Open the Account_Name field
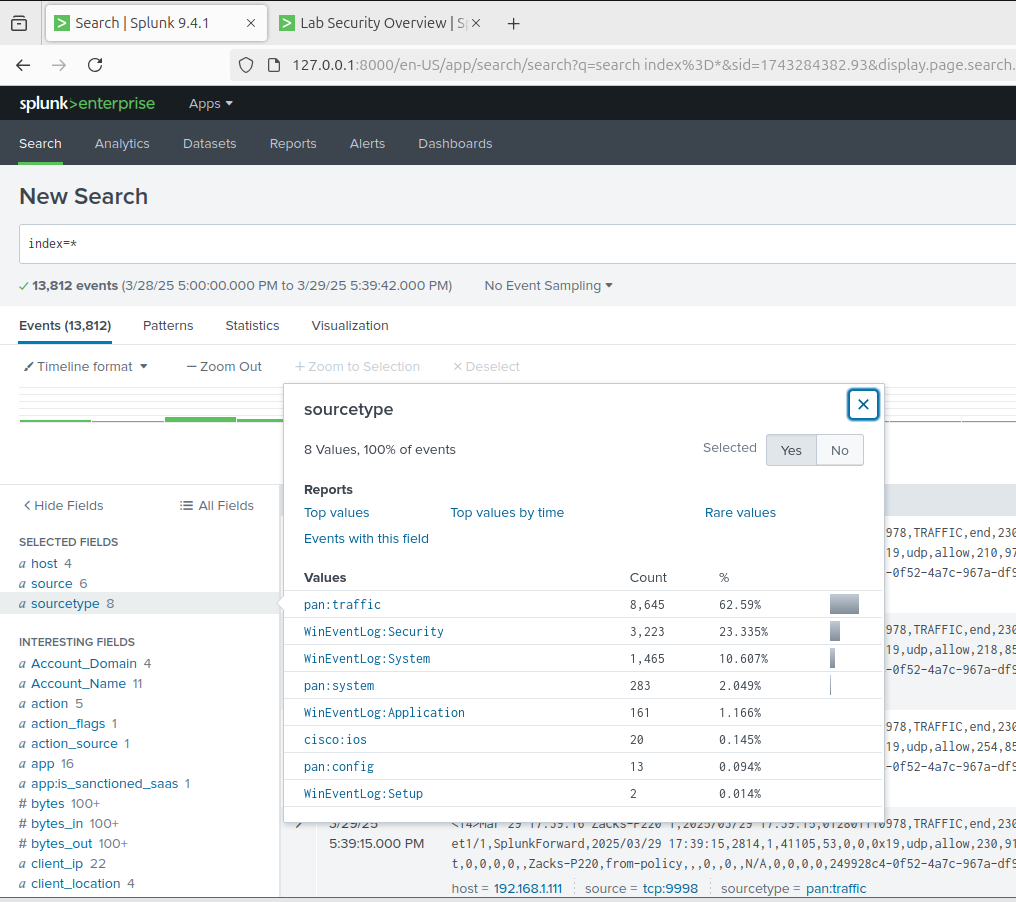This screenshot has height=902, width=1016. click(x=78, y=684)
